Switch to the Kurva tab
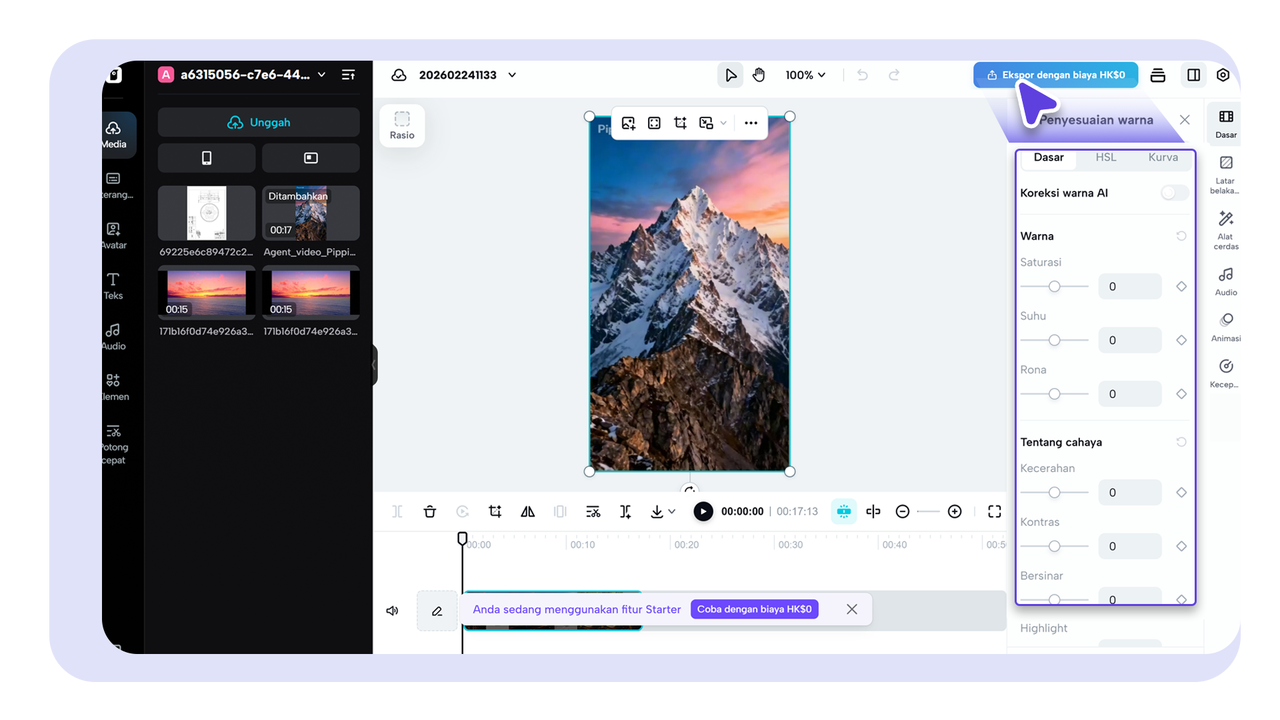Viewport: 1280px width, 720px height. 1162,158
